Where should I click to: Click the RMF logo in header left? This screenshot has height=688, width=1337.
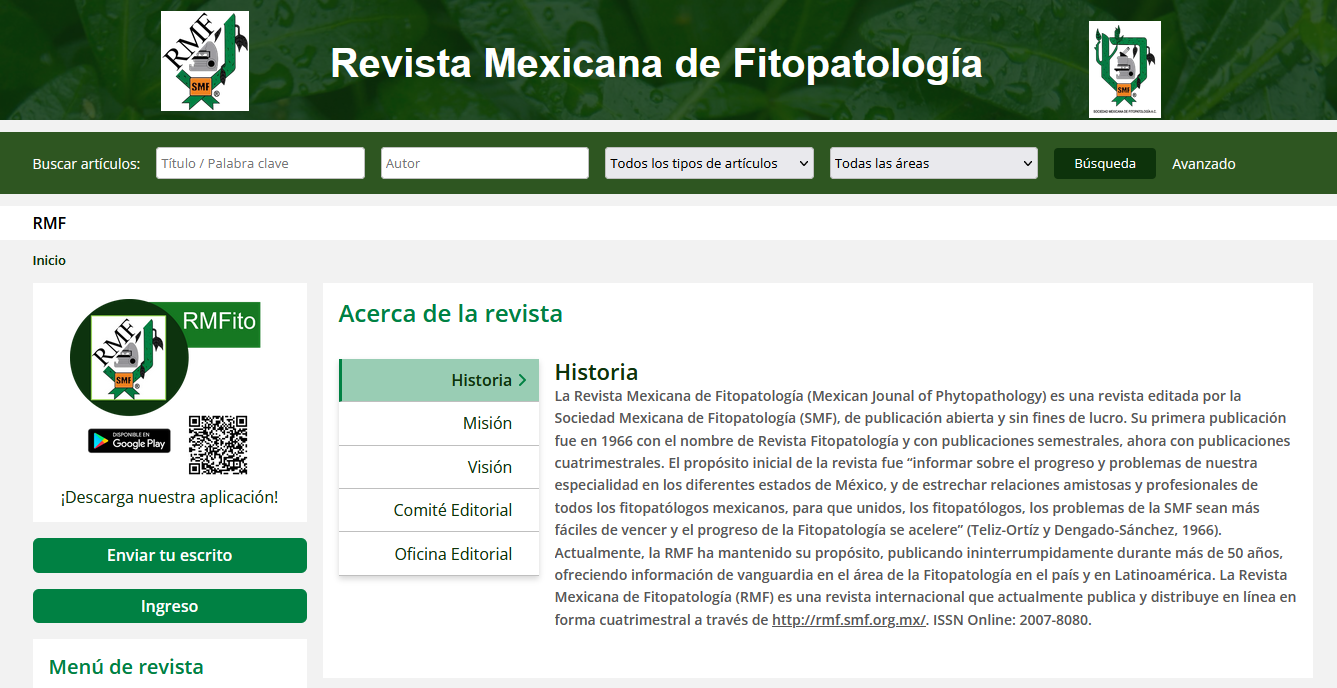click(205, 61)
